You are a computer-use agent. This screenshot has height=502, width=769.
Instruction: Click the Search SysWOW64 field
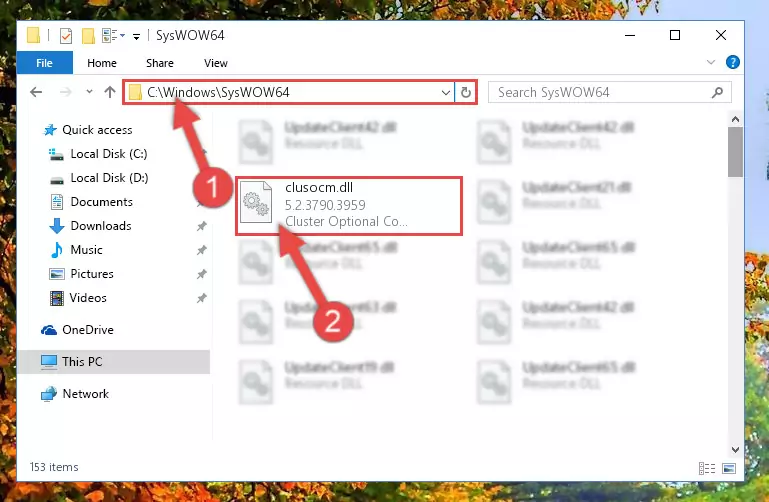(x=610, y=92)
